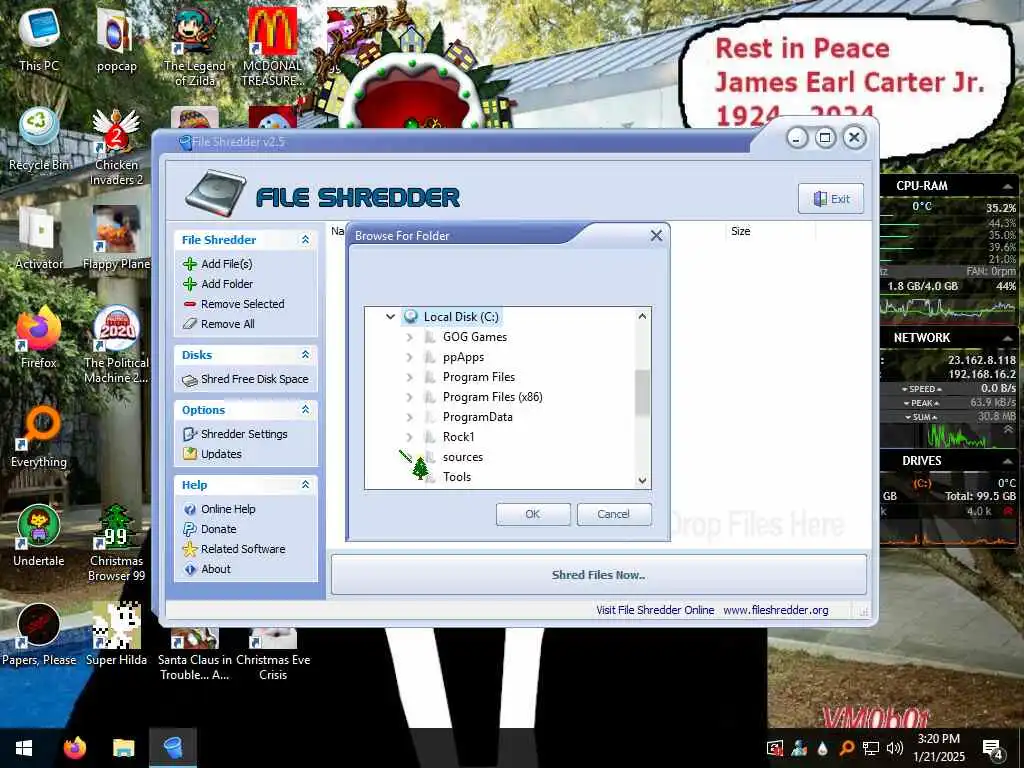Viewport: 1024px width, 768px height.
Task: Collapse the File Shredder sidebar panel
Action: (305, 240)
